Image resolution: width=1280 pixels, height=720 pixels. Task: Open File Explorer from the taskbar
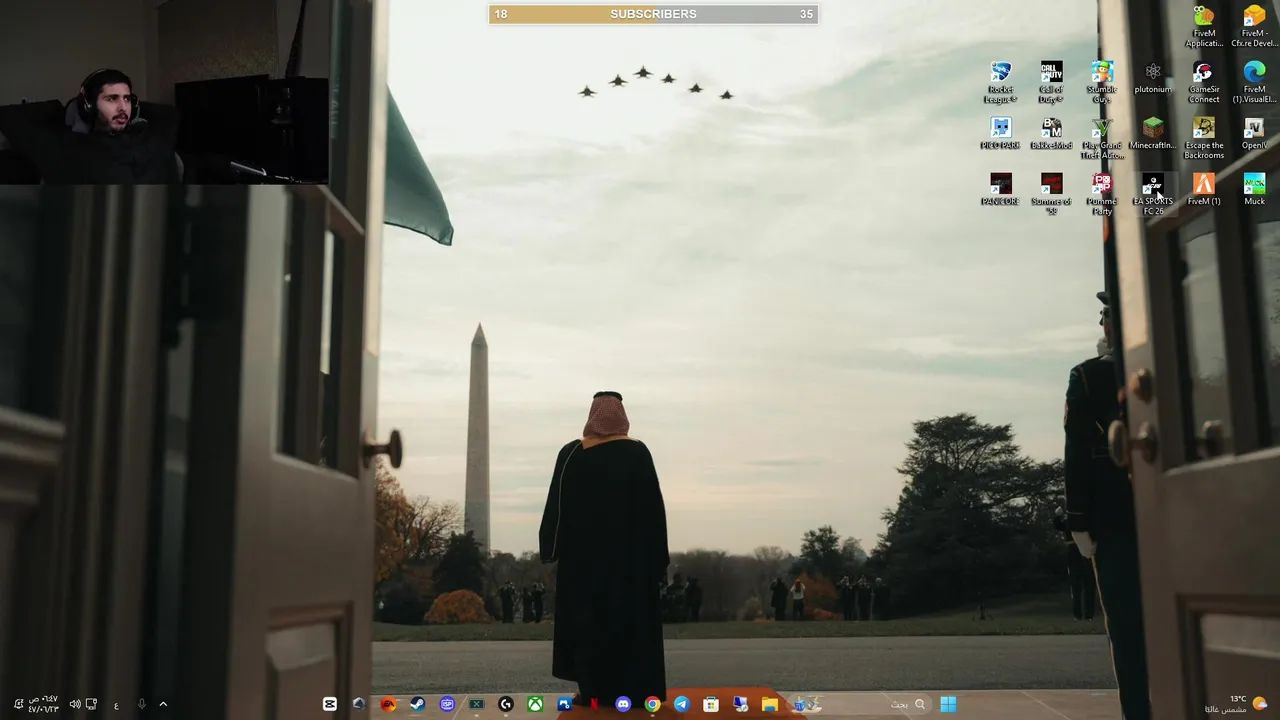tap(769, 704)
